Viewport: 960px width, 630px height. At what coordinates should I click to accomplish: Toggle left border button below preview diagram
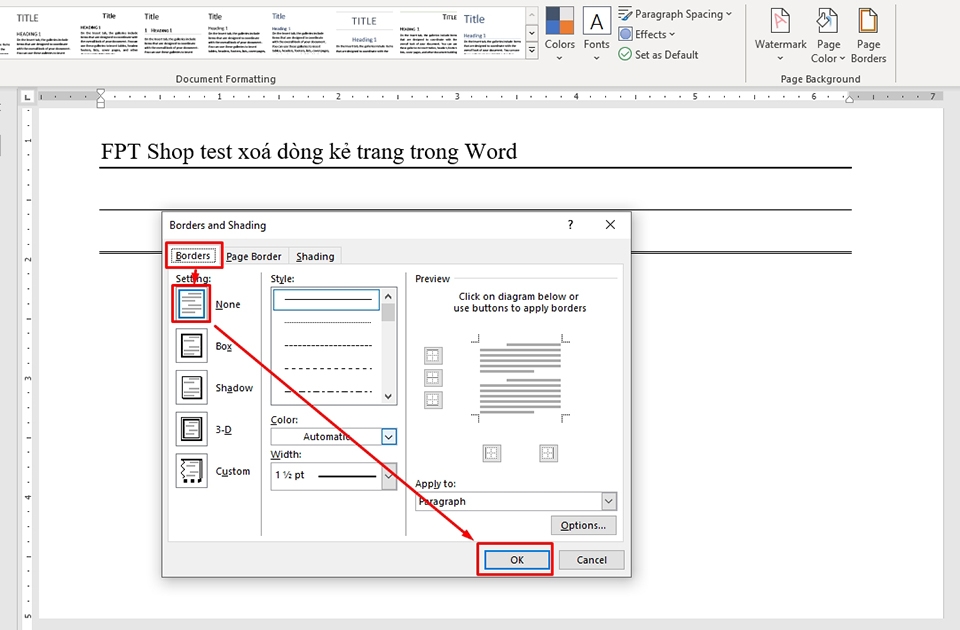(x=492, y=453)
